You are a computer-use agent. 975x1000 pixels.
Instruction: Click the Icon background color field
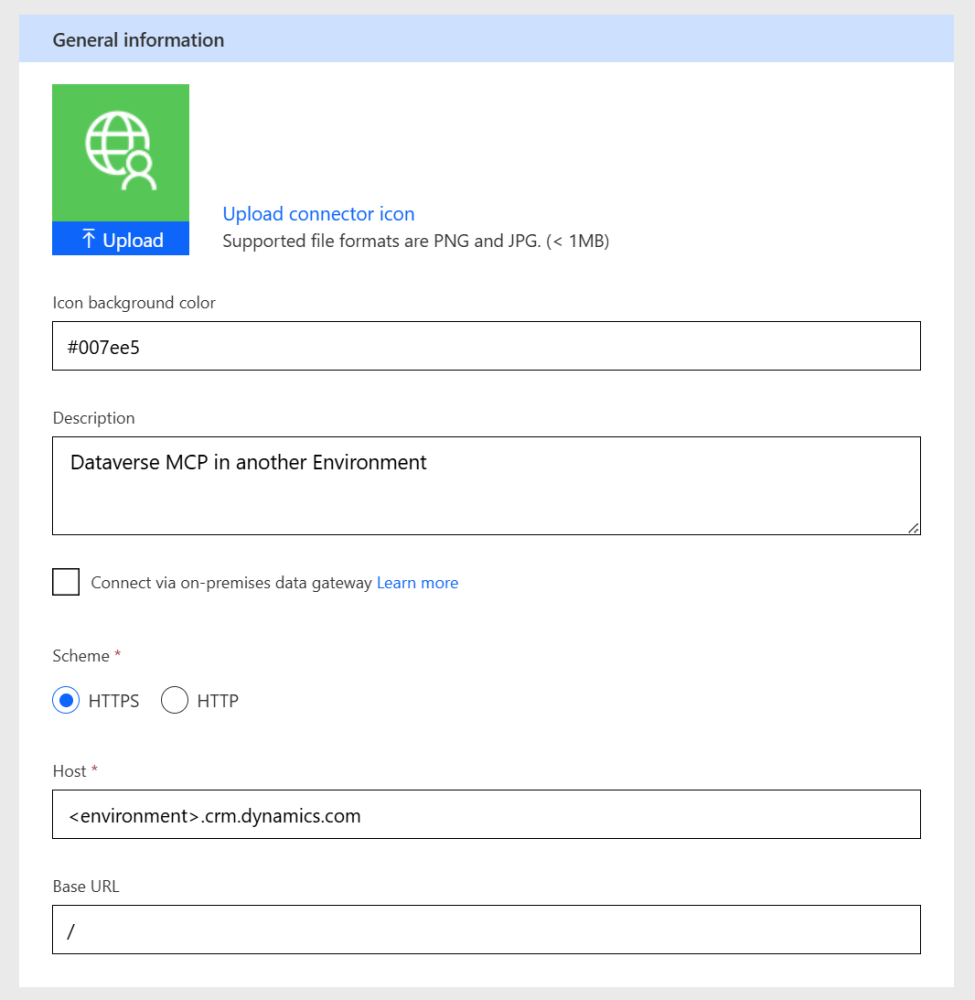coord(486,346)
